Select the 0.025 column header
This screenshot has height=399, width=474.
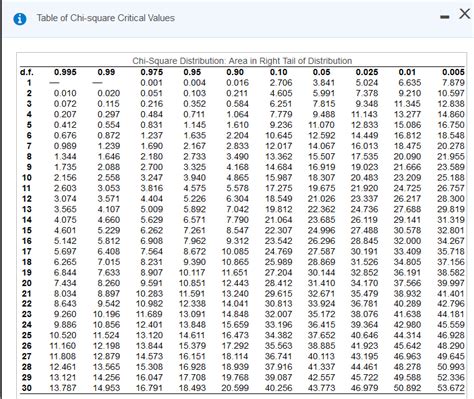(367, 72)
